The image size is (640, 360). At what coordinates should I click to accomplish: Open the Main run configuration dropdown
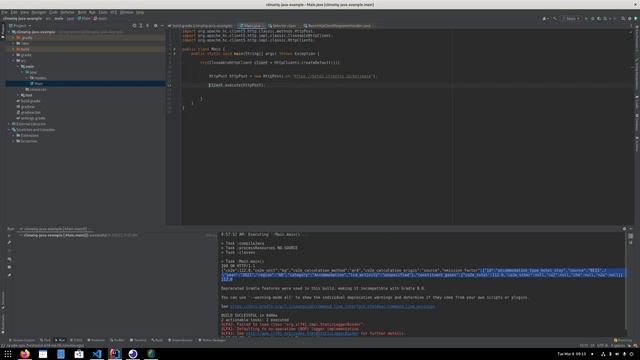pyautogui.click(x=571, y=19)
